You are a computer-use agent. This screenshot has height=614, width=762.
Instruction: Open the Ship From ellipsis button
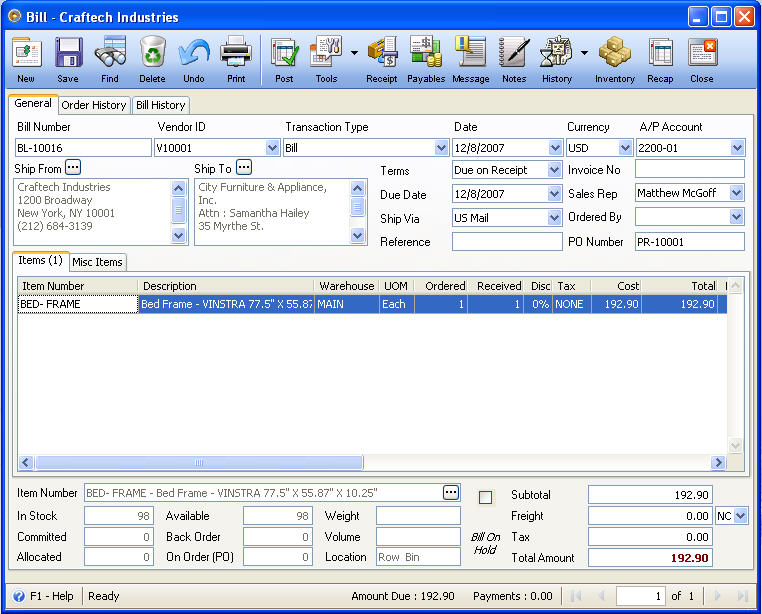pyautogui.click(x=73, y=168)
